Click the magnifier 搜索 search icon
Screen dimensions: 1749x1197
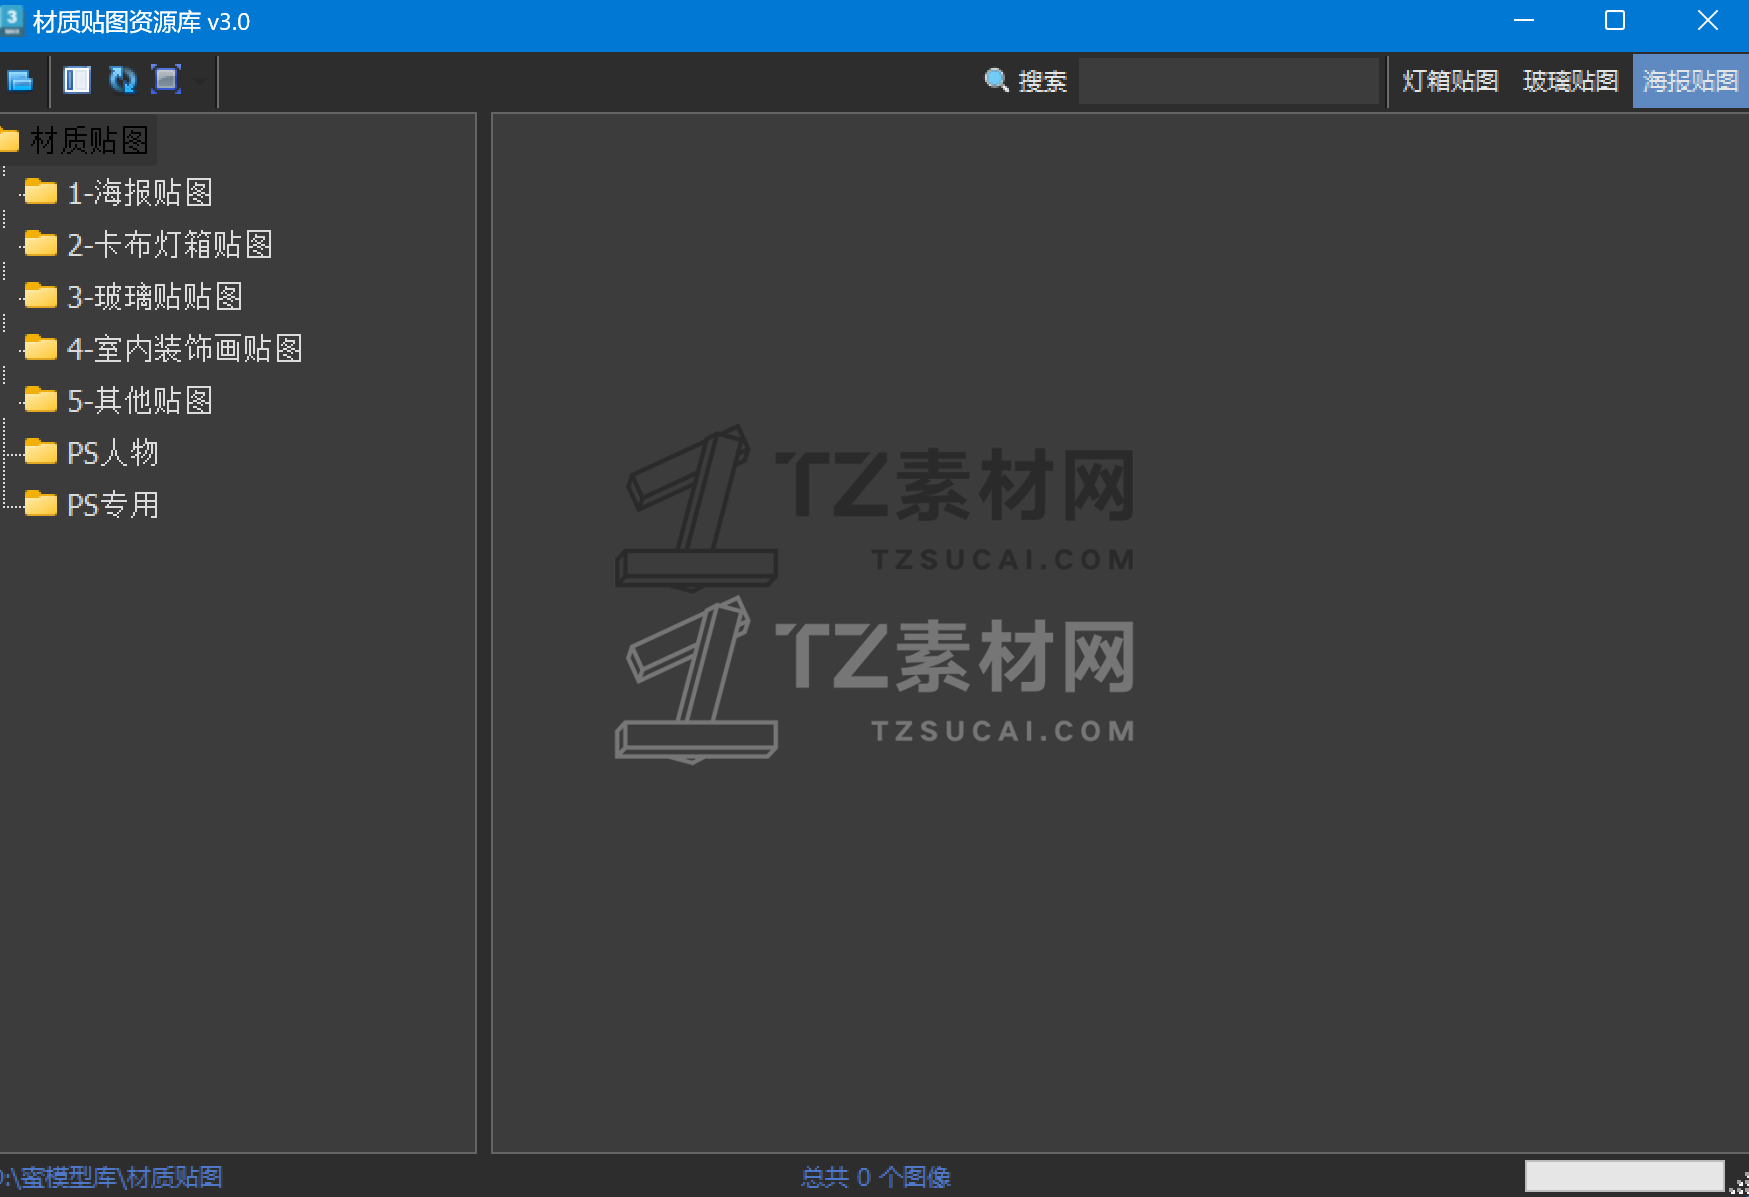996,80
